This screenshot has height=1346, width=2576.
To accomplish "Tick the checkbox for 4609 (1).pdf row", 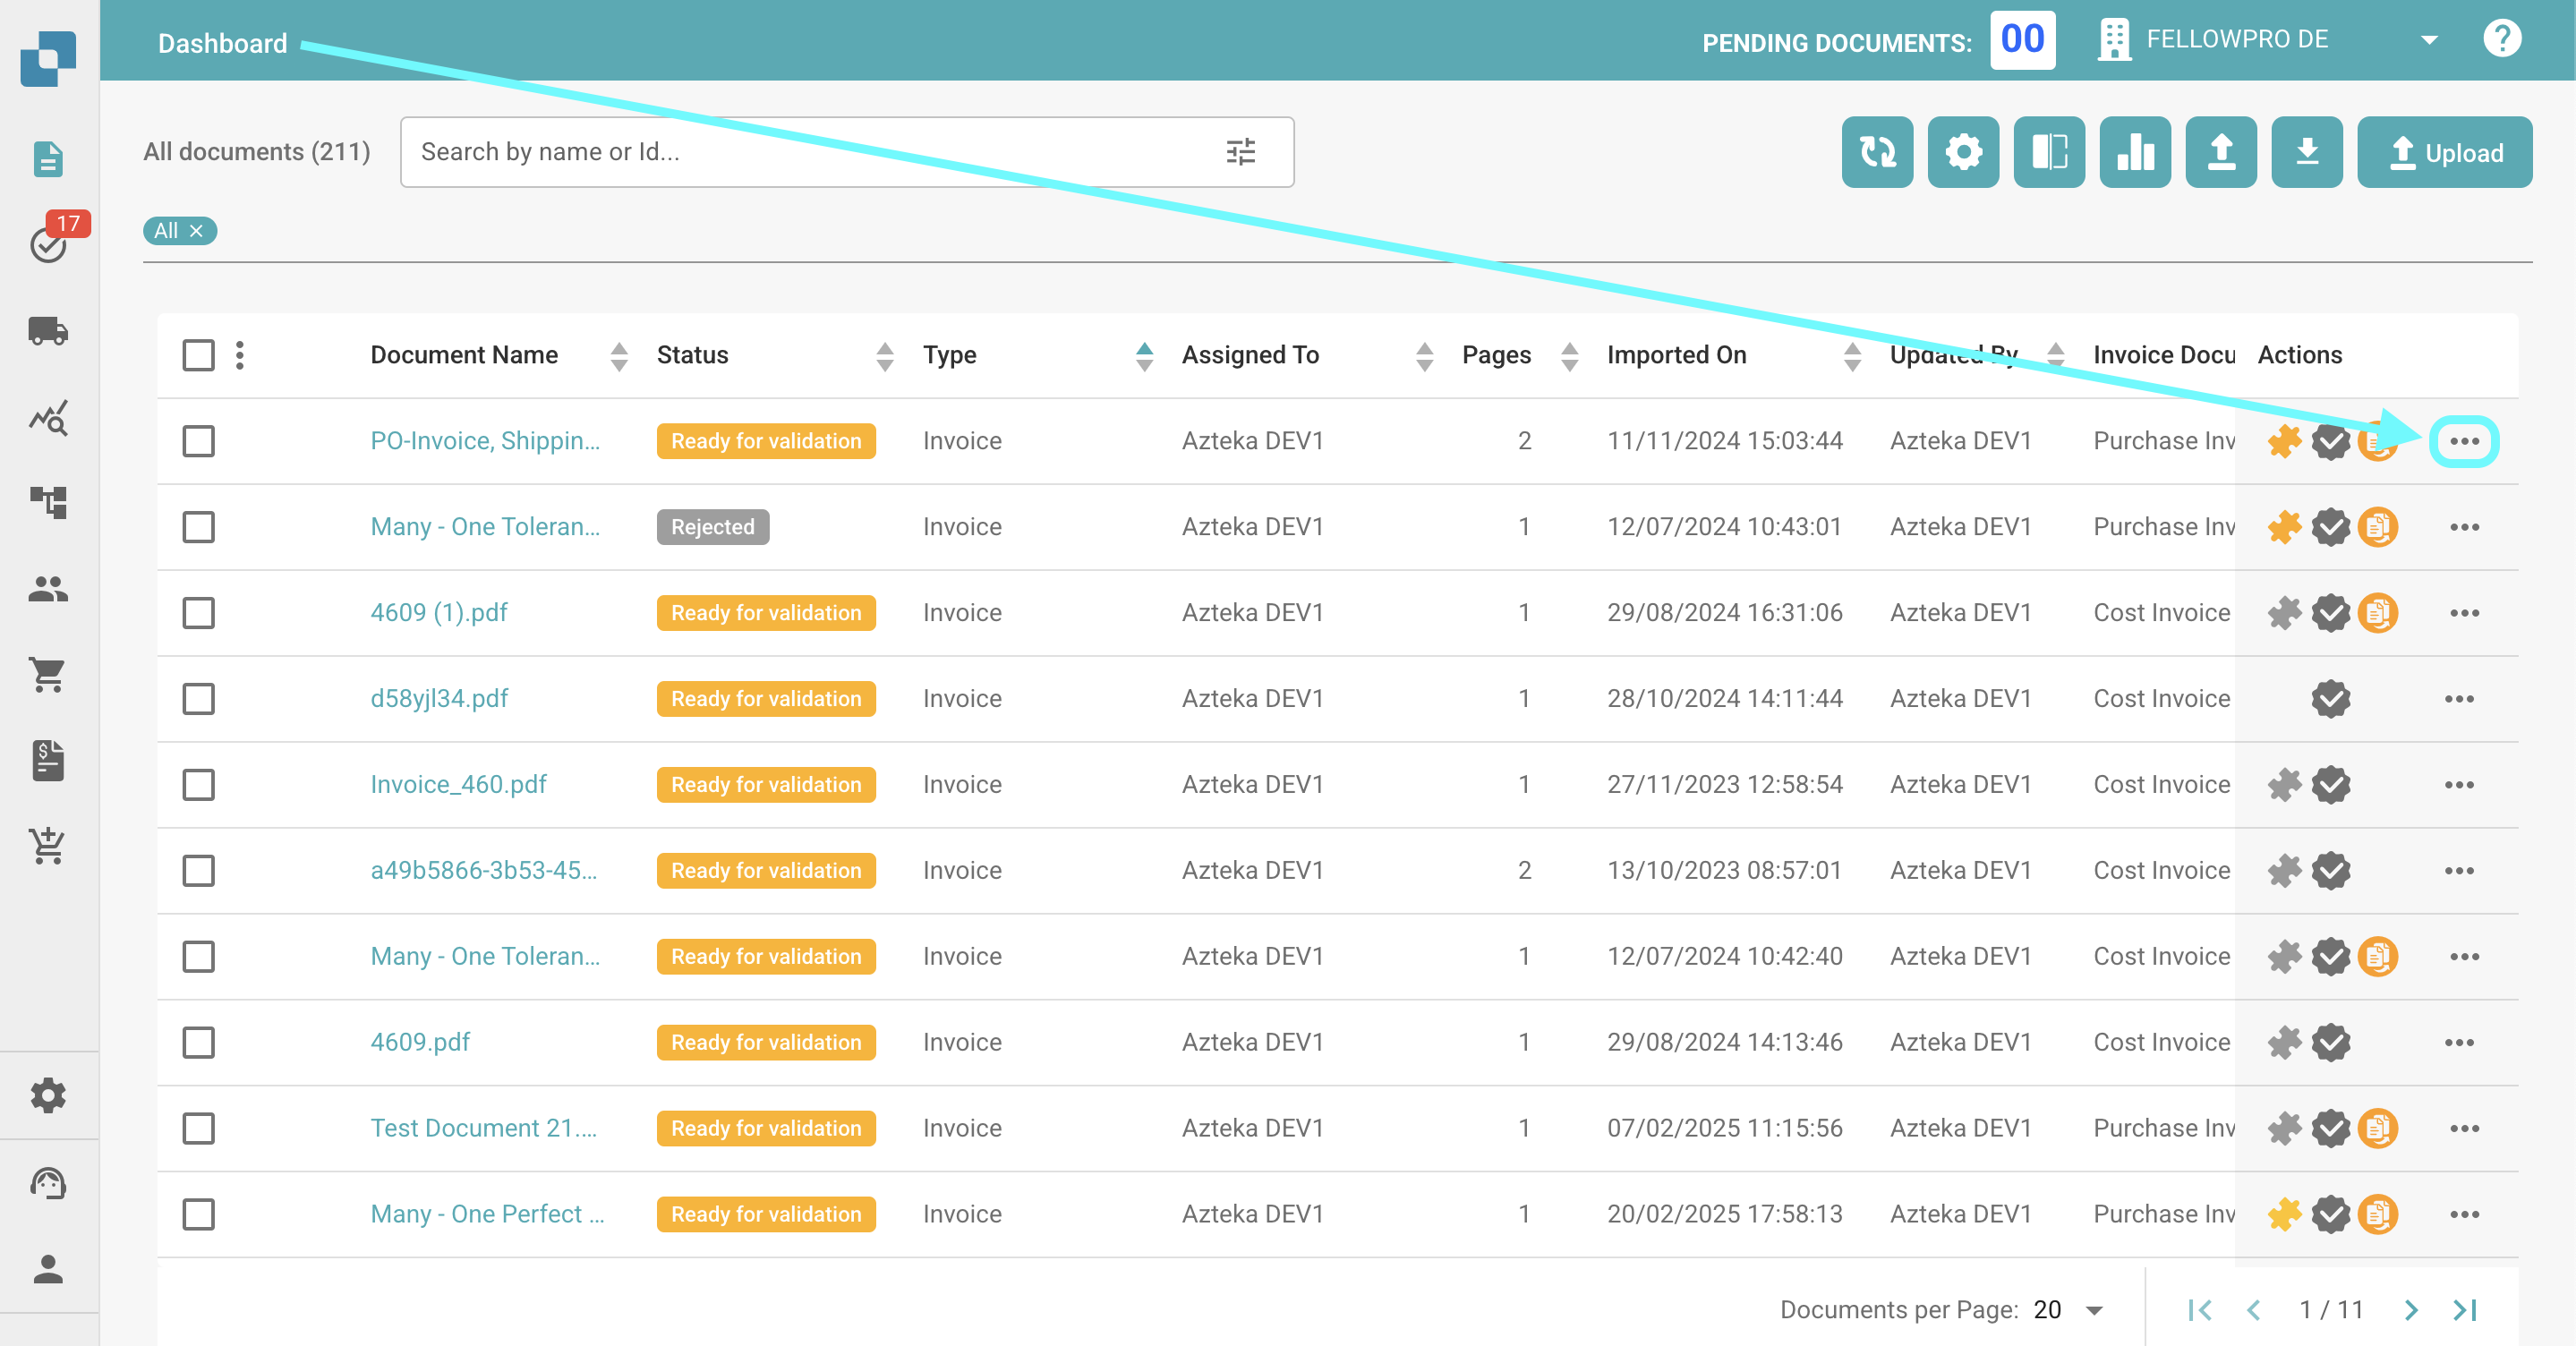I will click(199, 613).
